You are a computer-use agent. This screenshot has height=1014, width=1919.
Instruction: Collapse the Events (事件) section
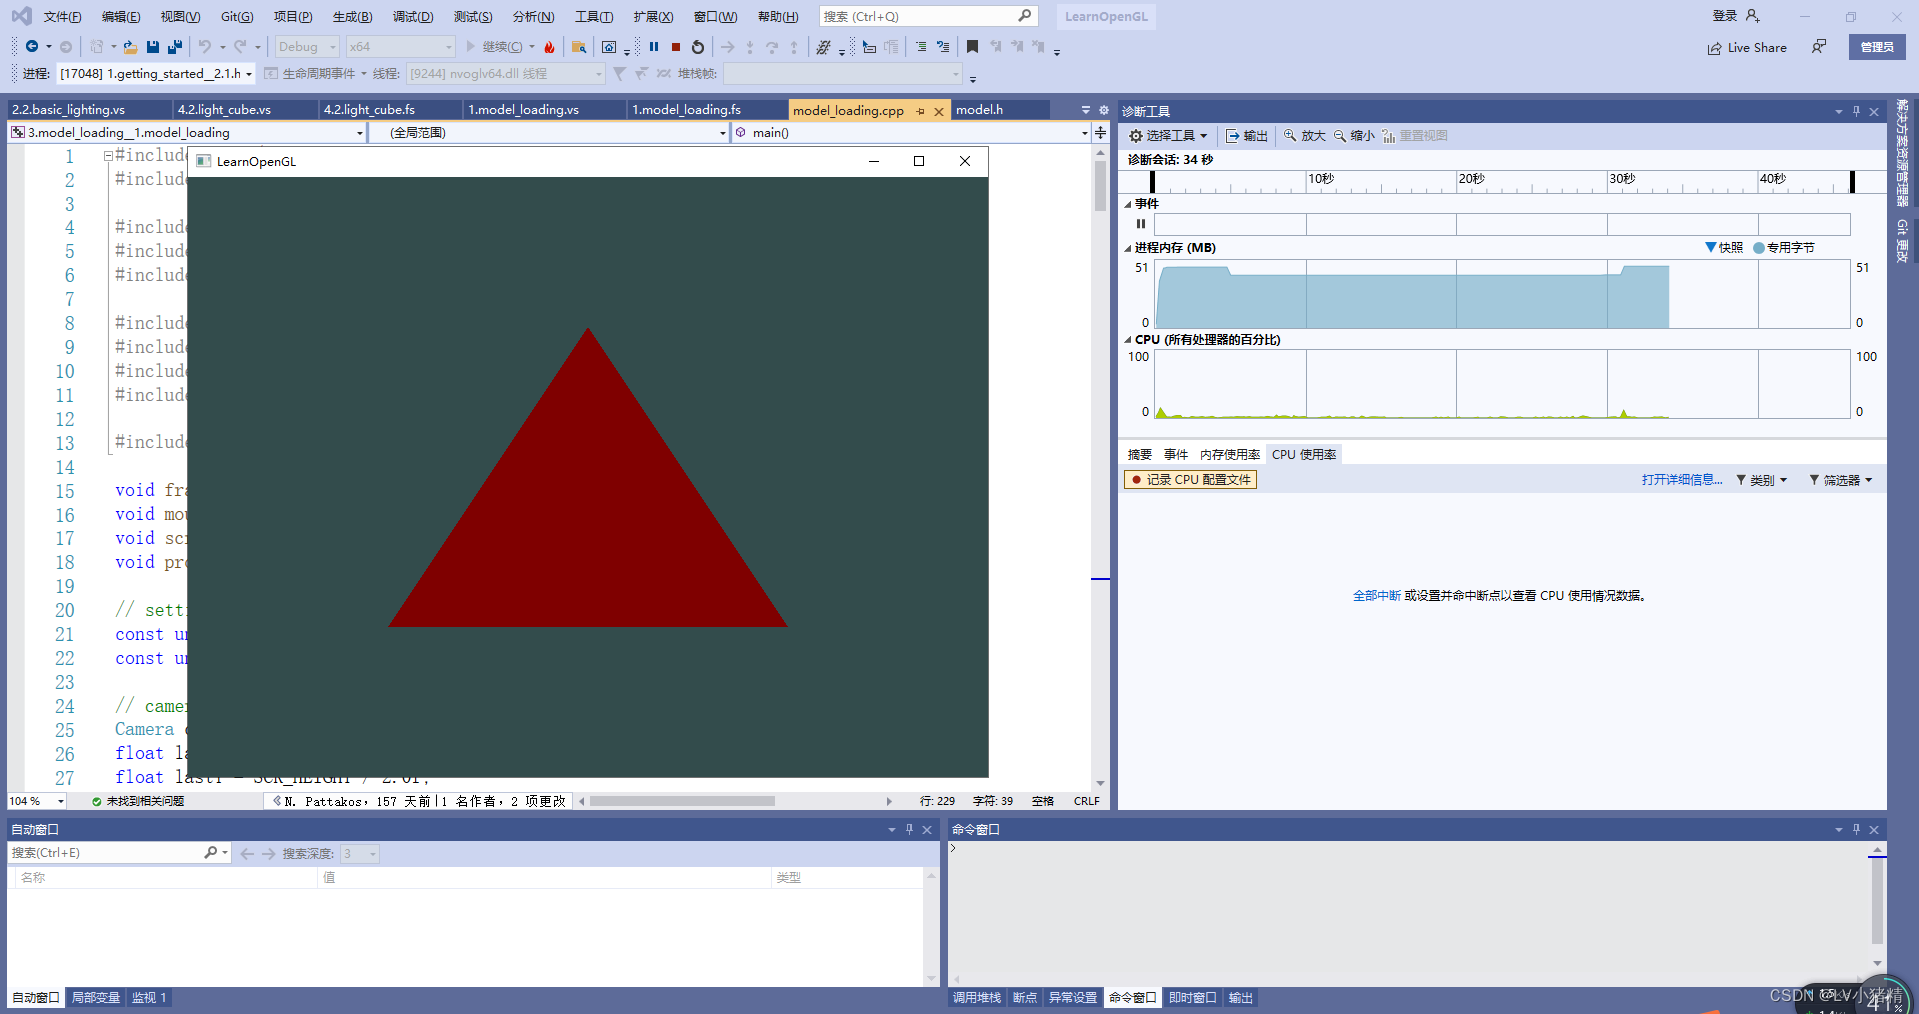coord(1128,204)
